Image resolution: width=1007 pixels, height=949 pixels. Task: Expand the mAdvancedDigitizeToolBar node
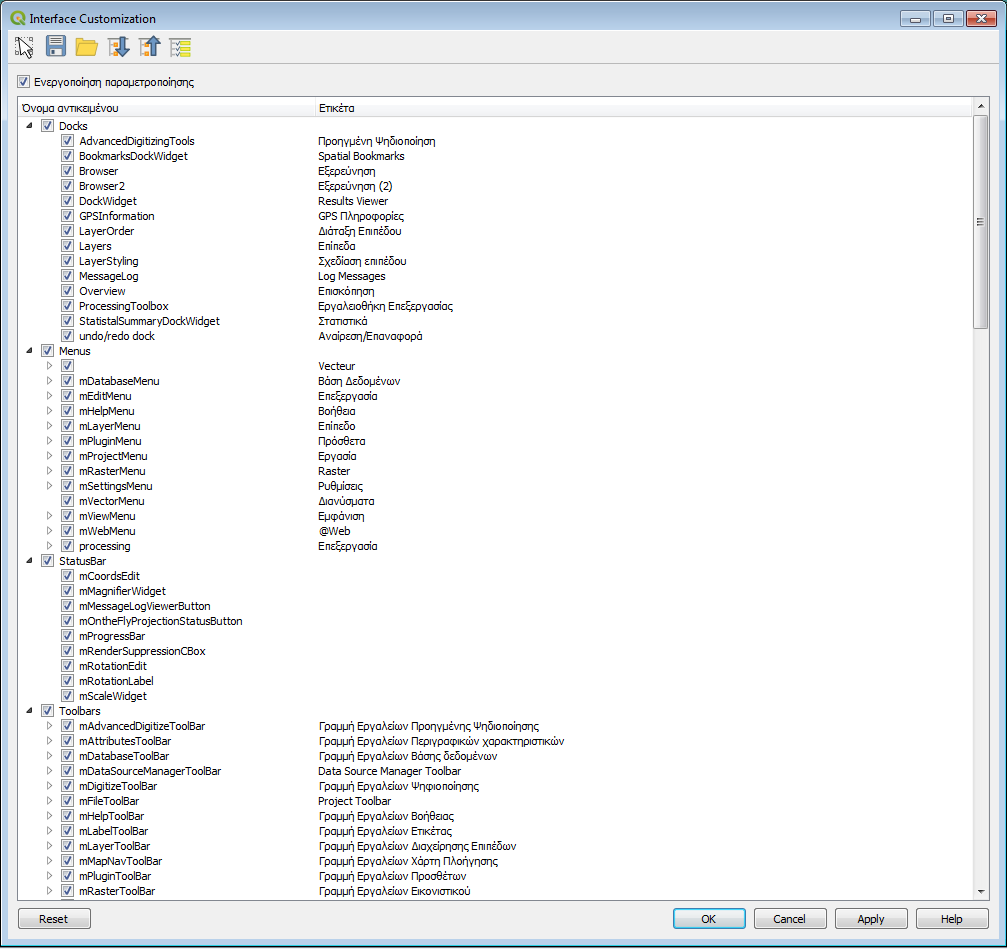49,726
